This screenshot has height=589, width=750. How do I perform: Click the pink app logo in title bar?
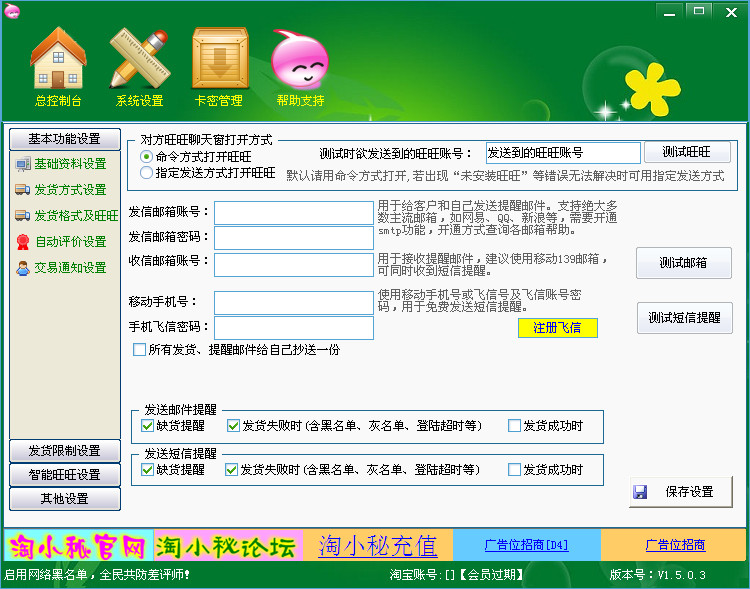[x=11, y=11]
